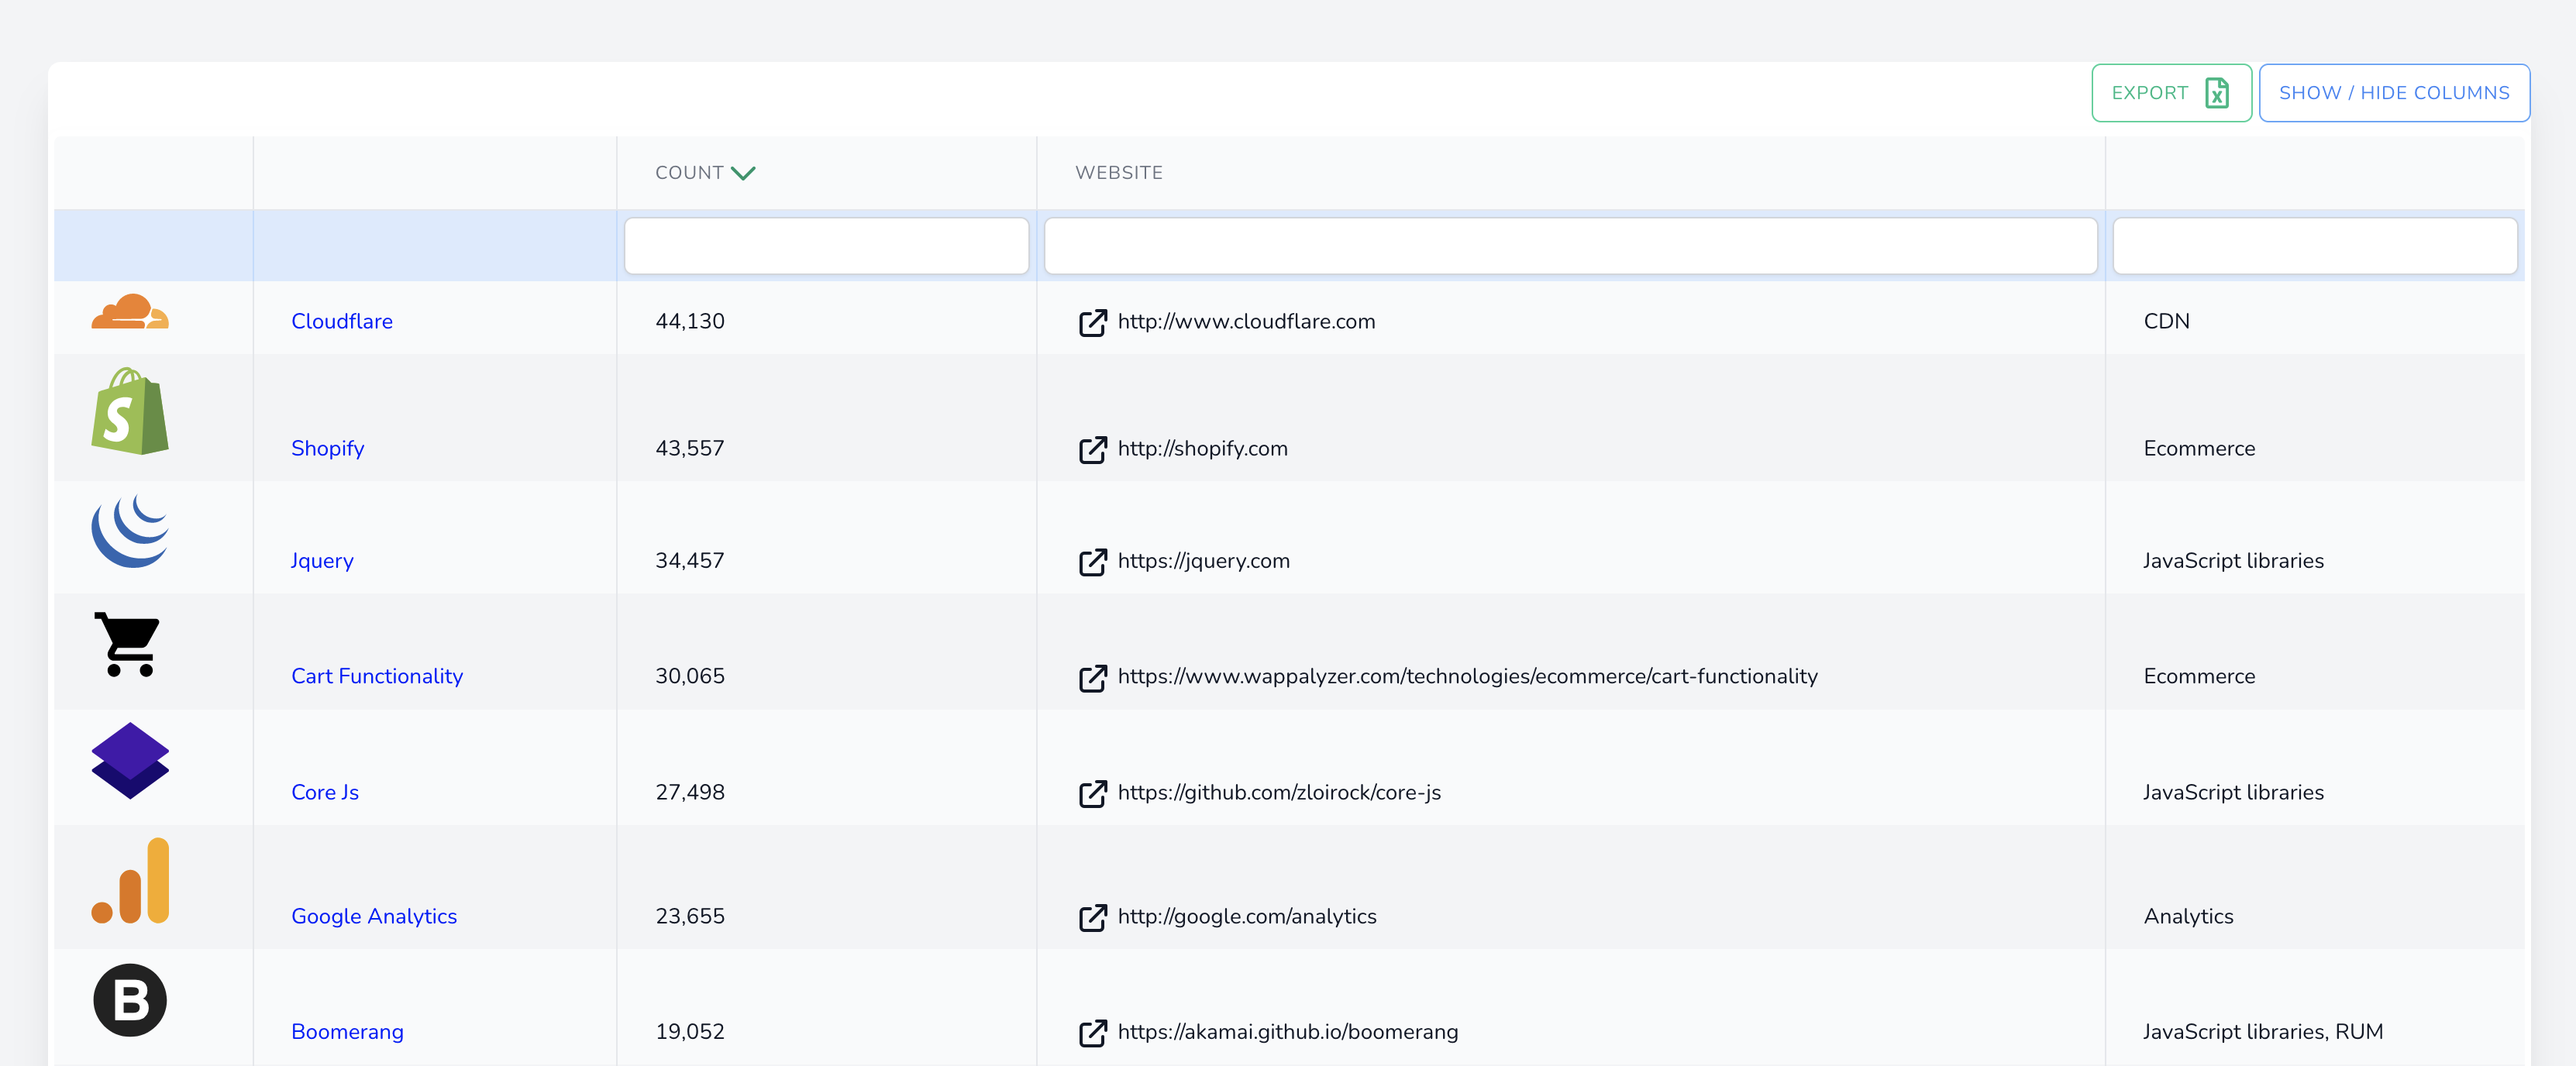Focus the Website column filter input
Screen dimensions: 2576x1066
click(1570, 246)
